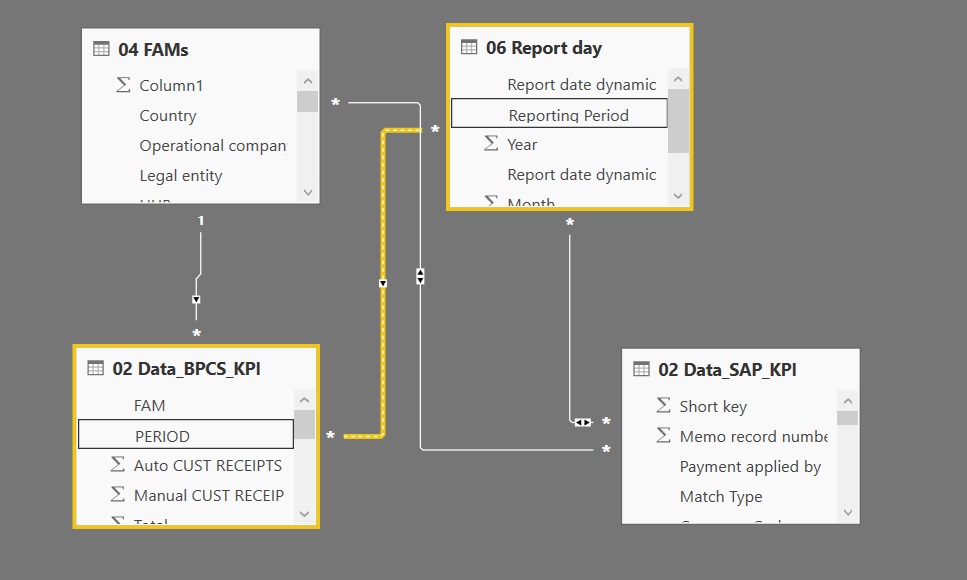The height and width of the screenshot is (580, 967).
Task: Click filter arrow on FAMs to BPCS relationship
Action: [196, 300]
